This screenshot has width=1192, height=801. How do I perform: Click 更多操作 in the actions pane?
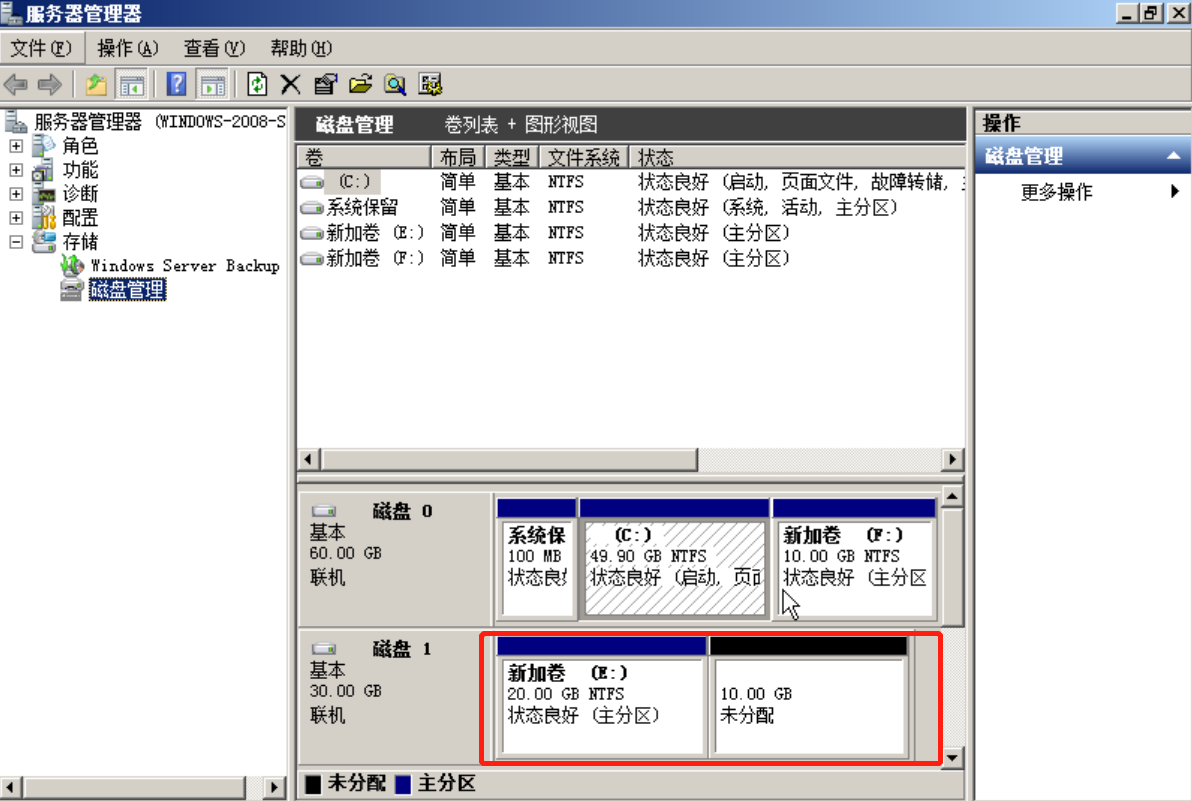(1057, 192)
